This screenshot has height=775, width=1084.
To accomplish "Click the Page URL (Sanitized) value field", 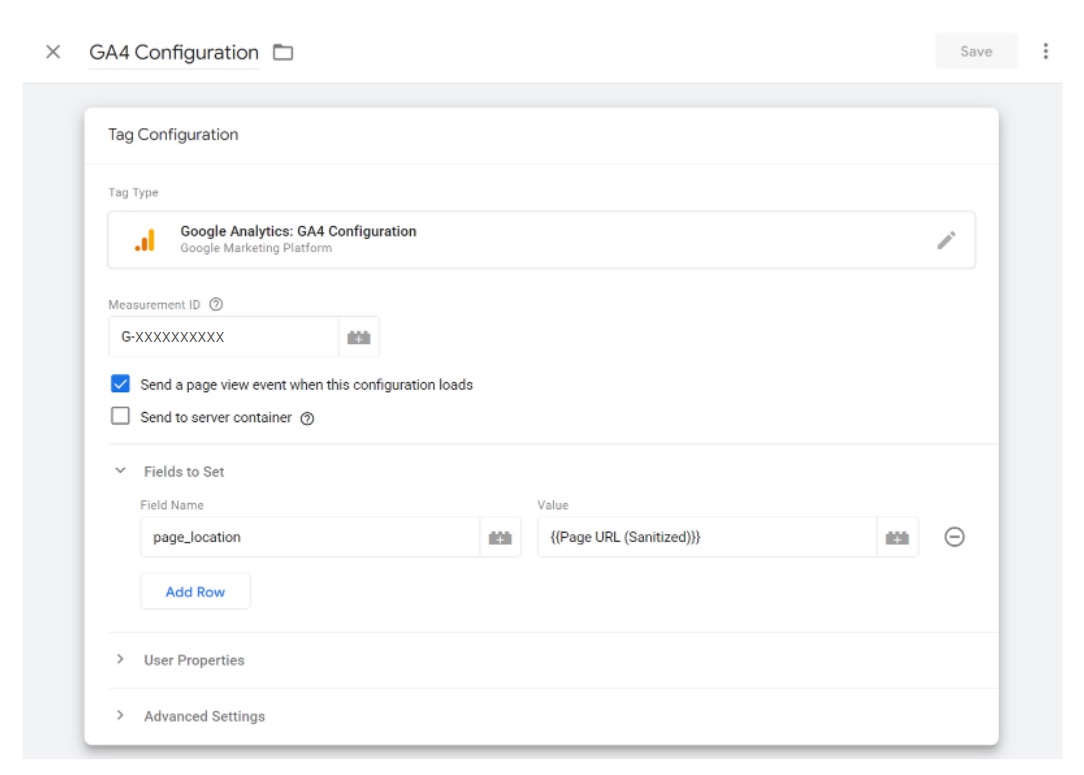I will point(706,537).
